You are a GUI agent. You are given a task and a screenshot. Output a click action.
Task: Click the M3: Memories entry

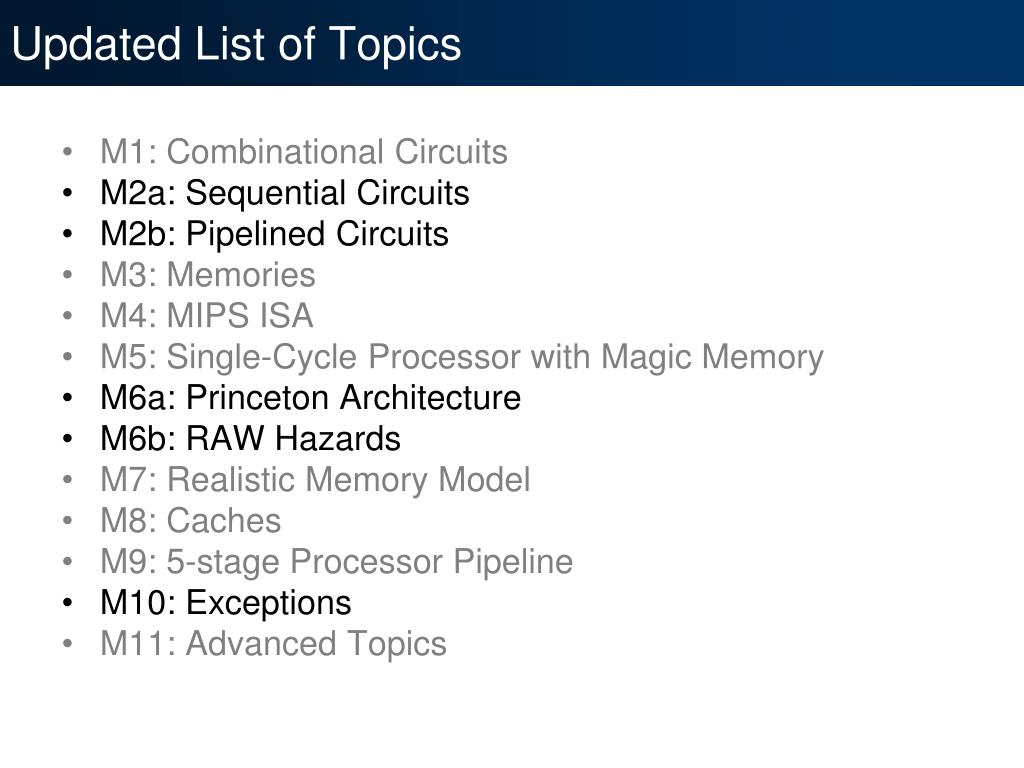point(208,275)
